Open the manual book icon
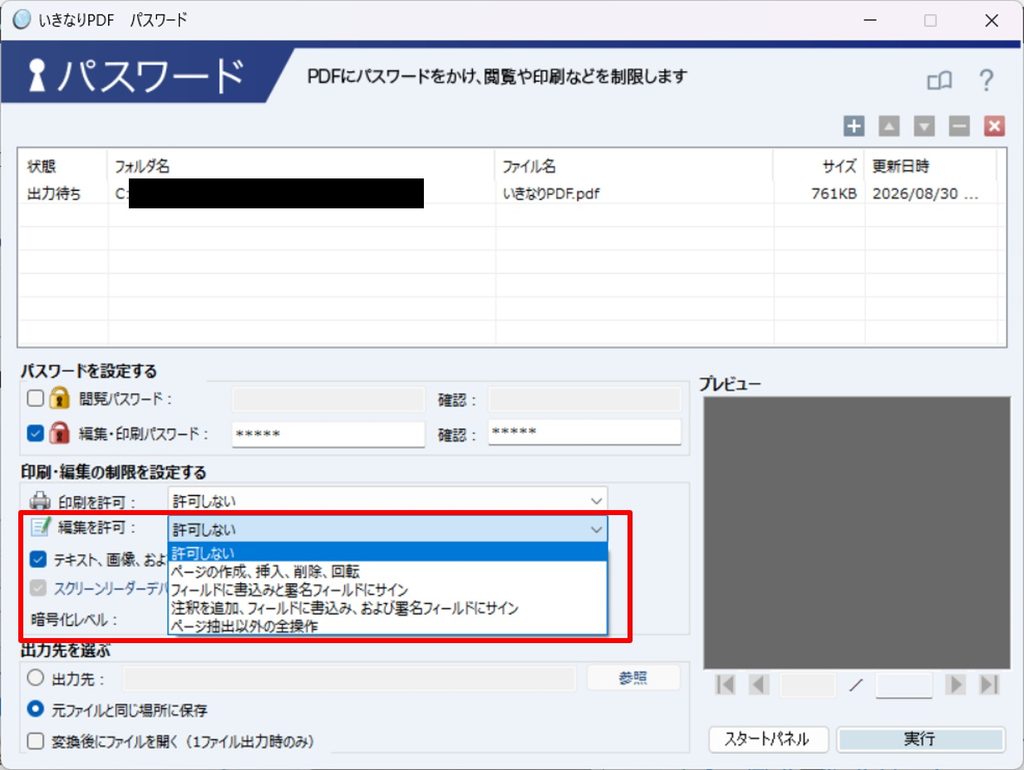 (940, 81)
